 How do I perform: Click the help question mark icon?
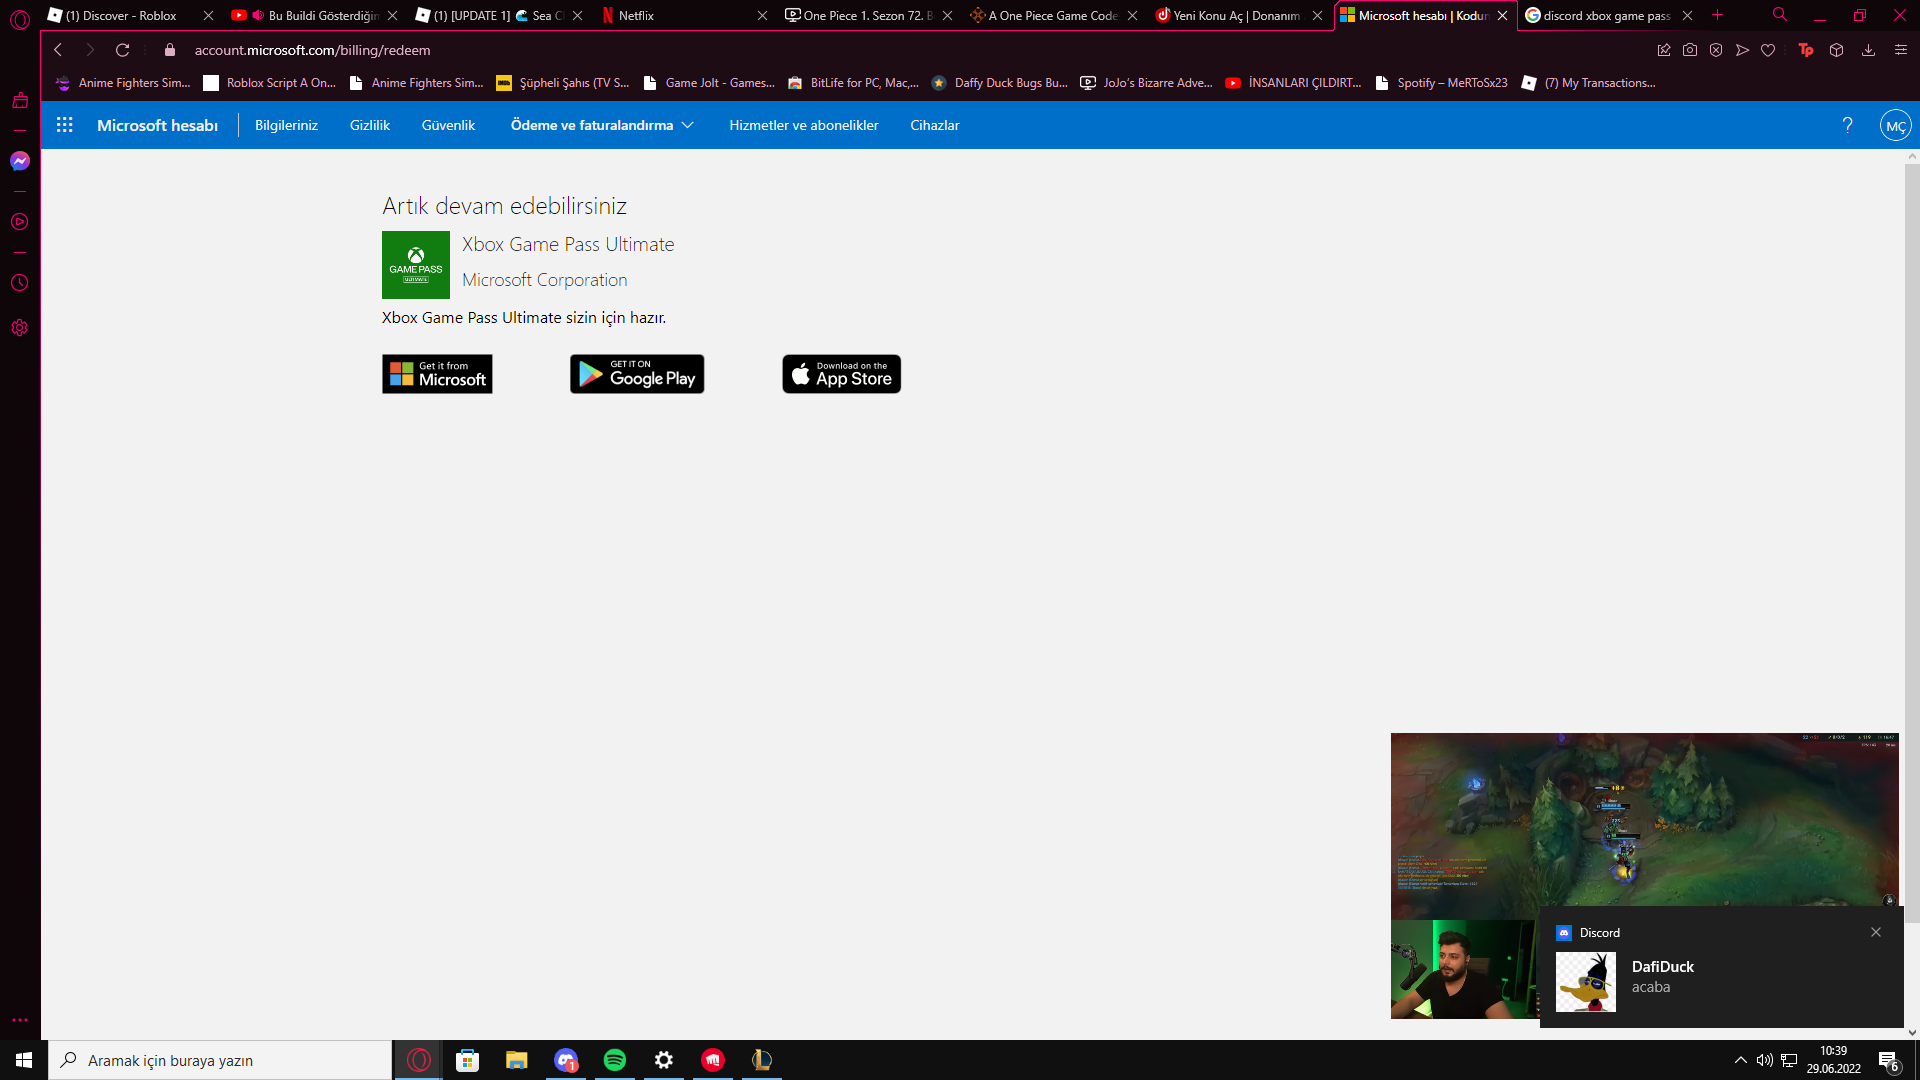click(1847, 125)
